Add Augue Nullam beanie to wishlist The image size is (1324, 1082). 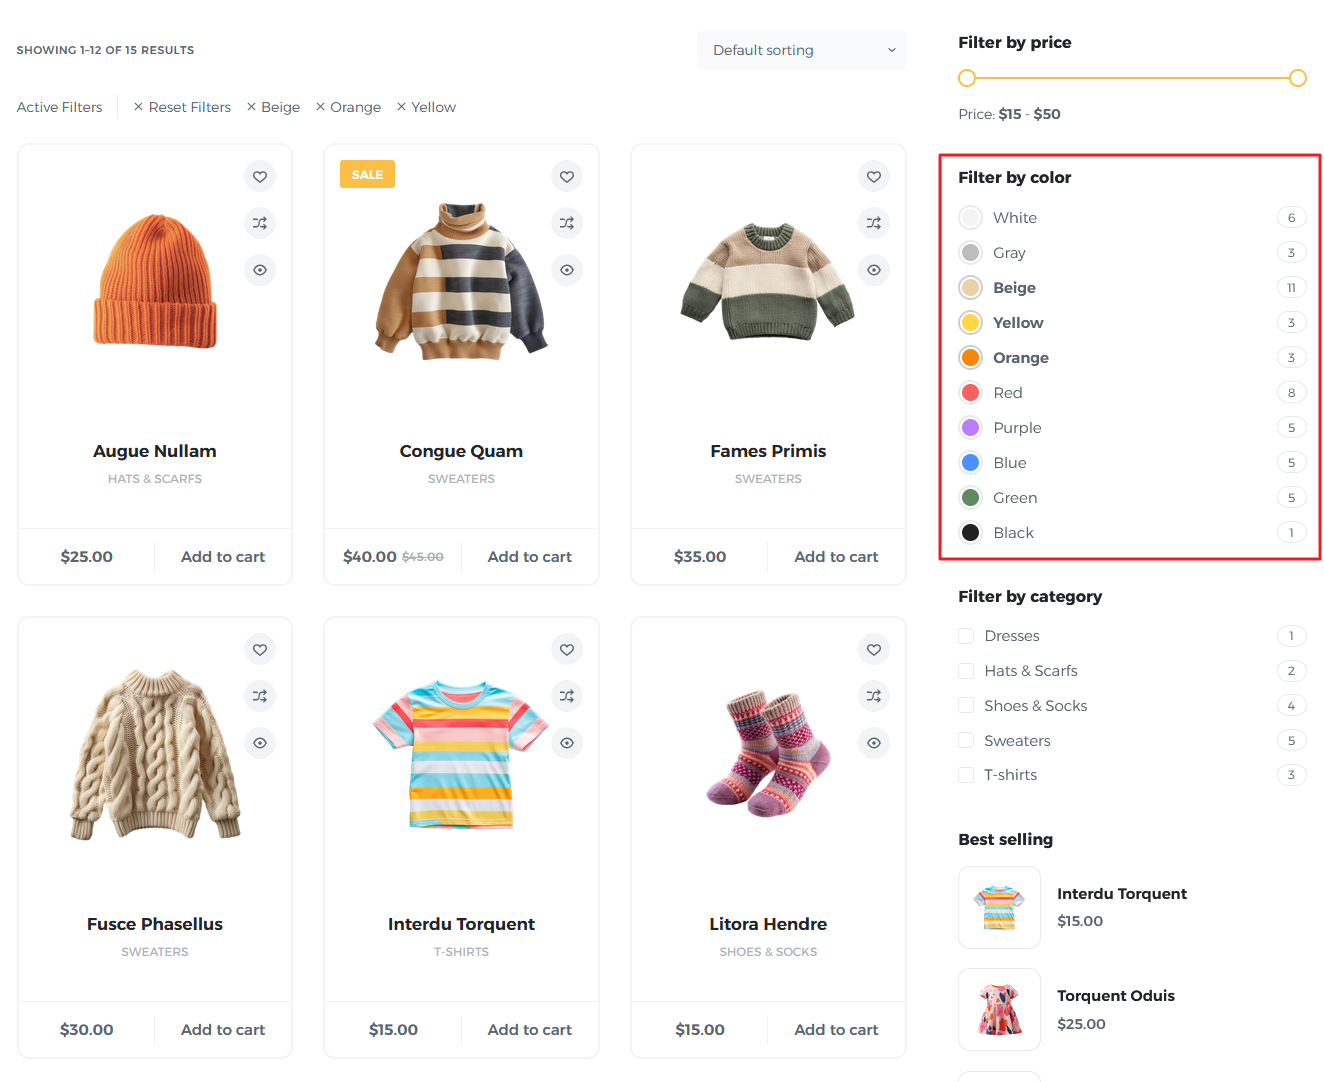(x=259, y=176)
